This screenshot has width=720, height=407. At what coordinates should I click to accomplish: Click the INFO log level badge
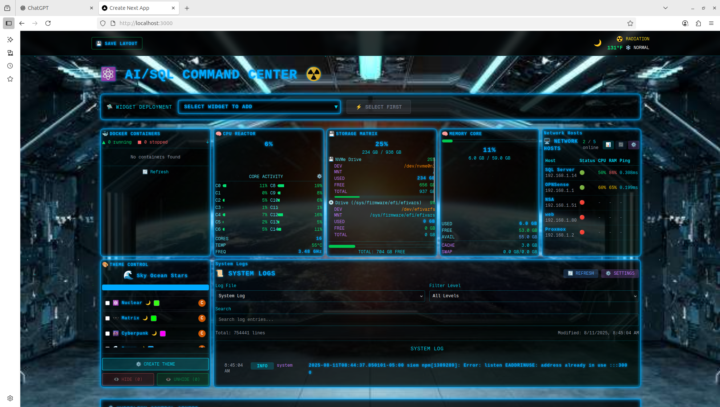(x=262, y=366)
